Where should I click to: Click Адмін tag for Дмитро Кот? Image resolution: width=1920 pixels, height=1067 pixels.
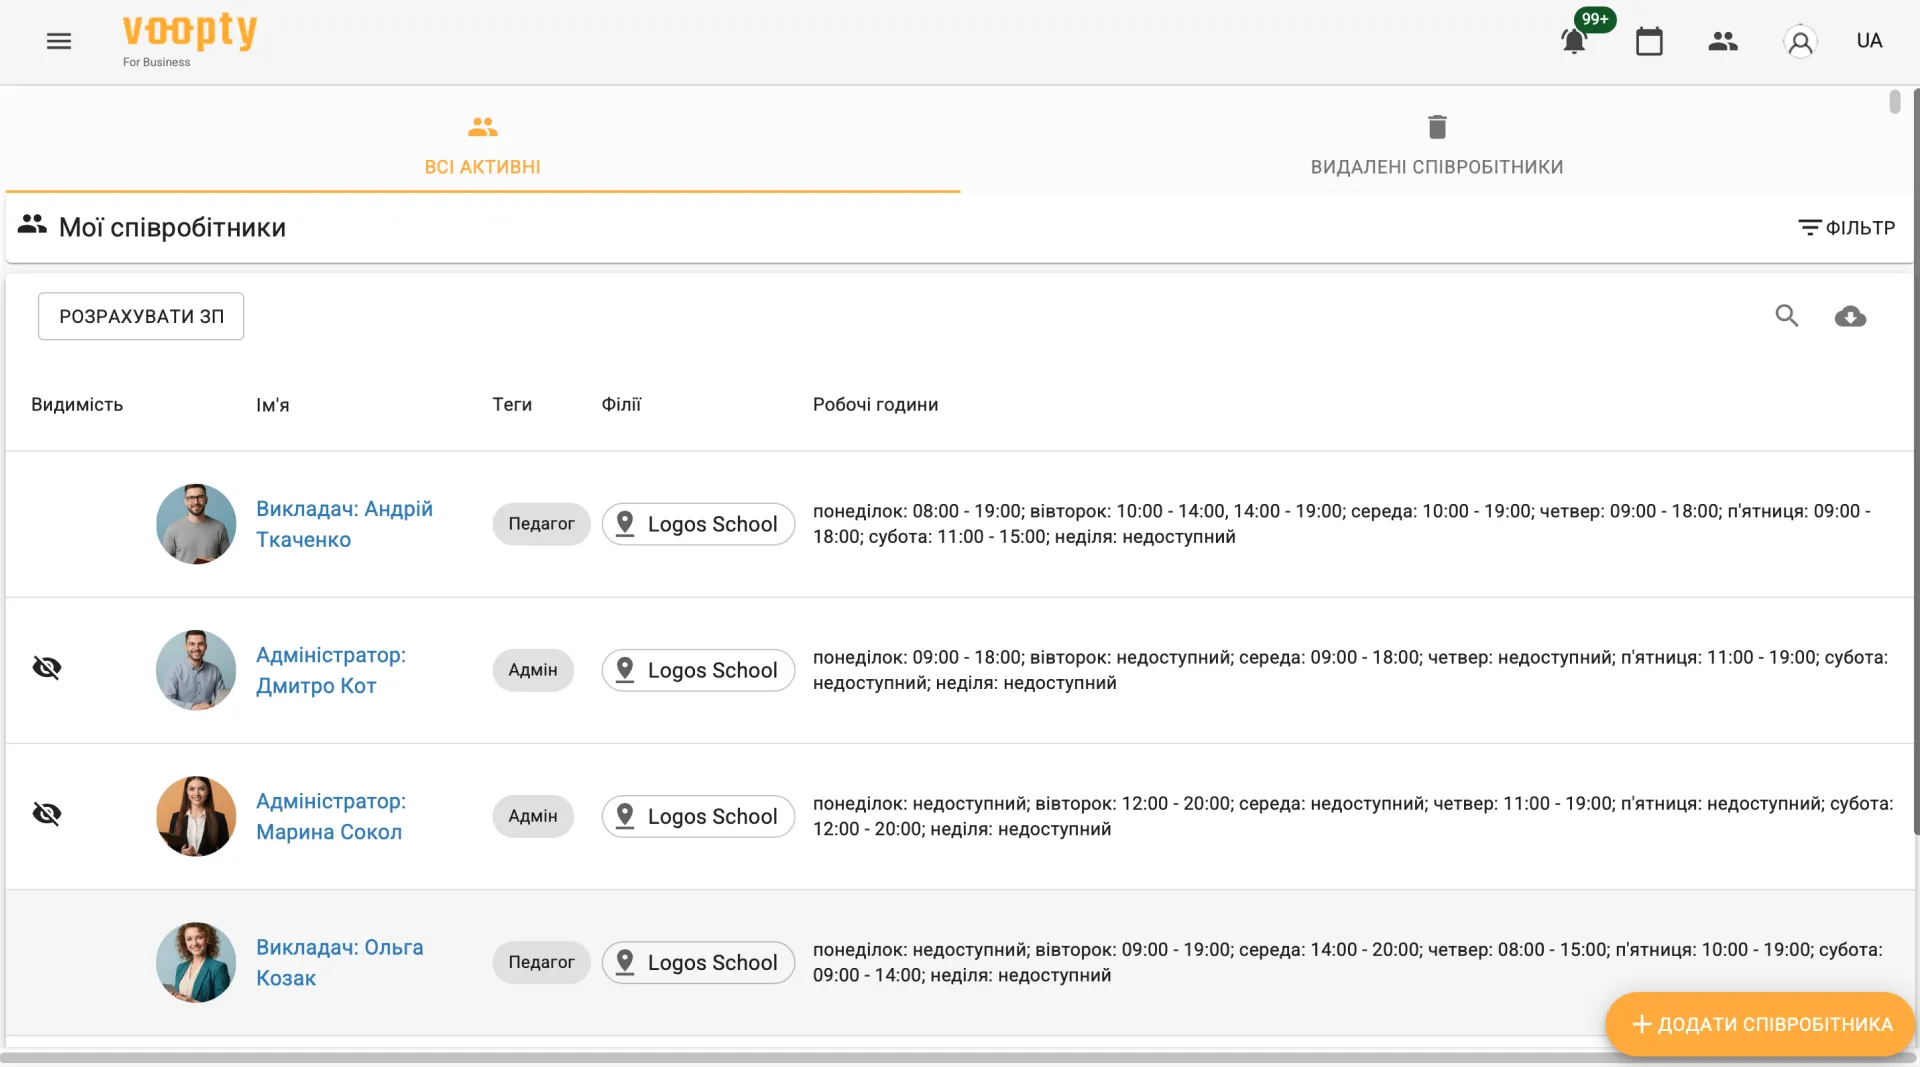tap(533, 670)
